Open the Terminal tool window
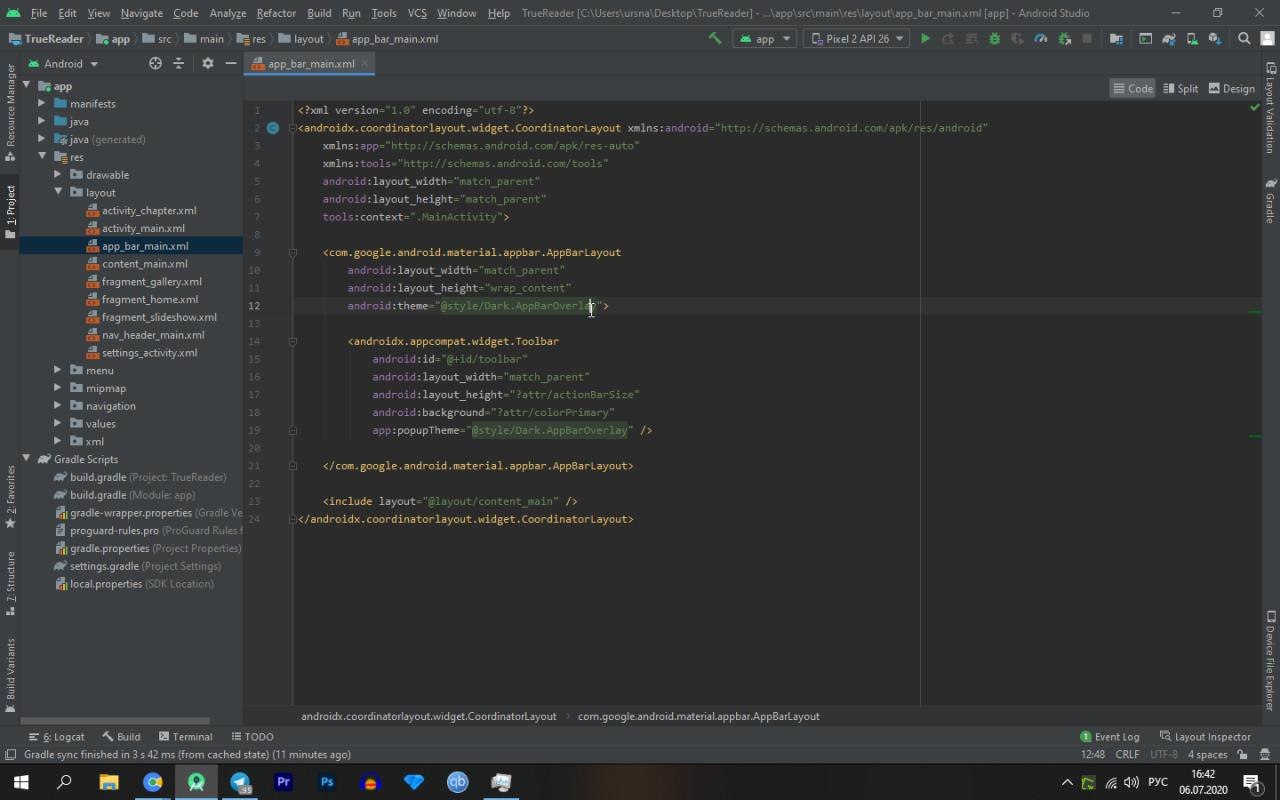1280x800 pixels. [x=185, y=737]
